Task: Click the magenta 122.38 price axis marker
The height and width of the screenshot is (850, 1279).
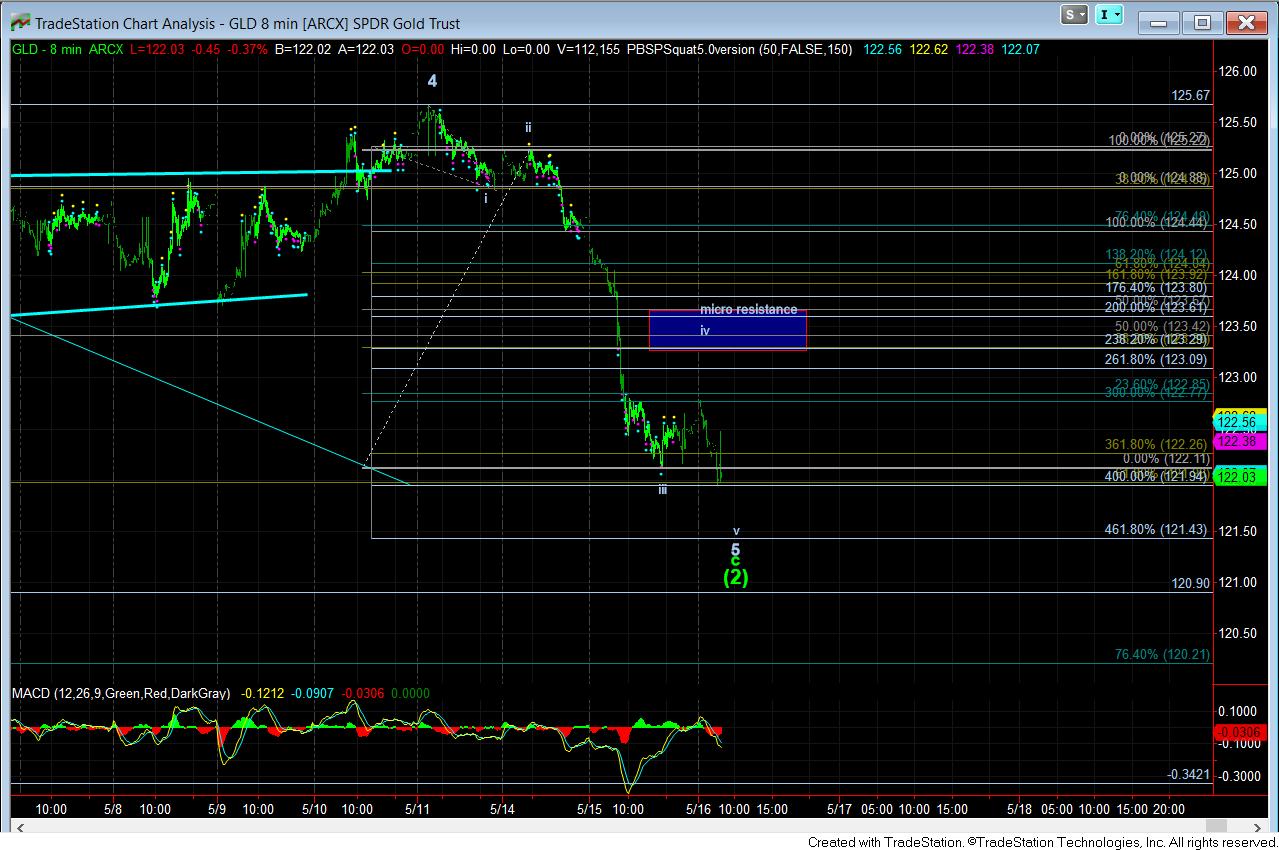Action: [1240, 441]
